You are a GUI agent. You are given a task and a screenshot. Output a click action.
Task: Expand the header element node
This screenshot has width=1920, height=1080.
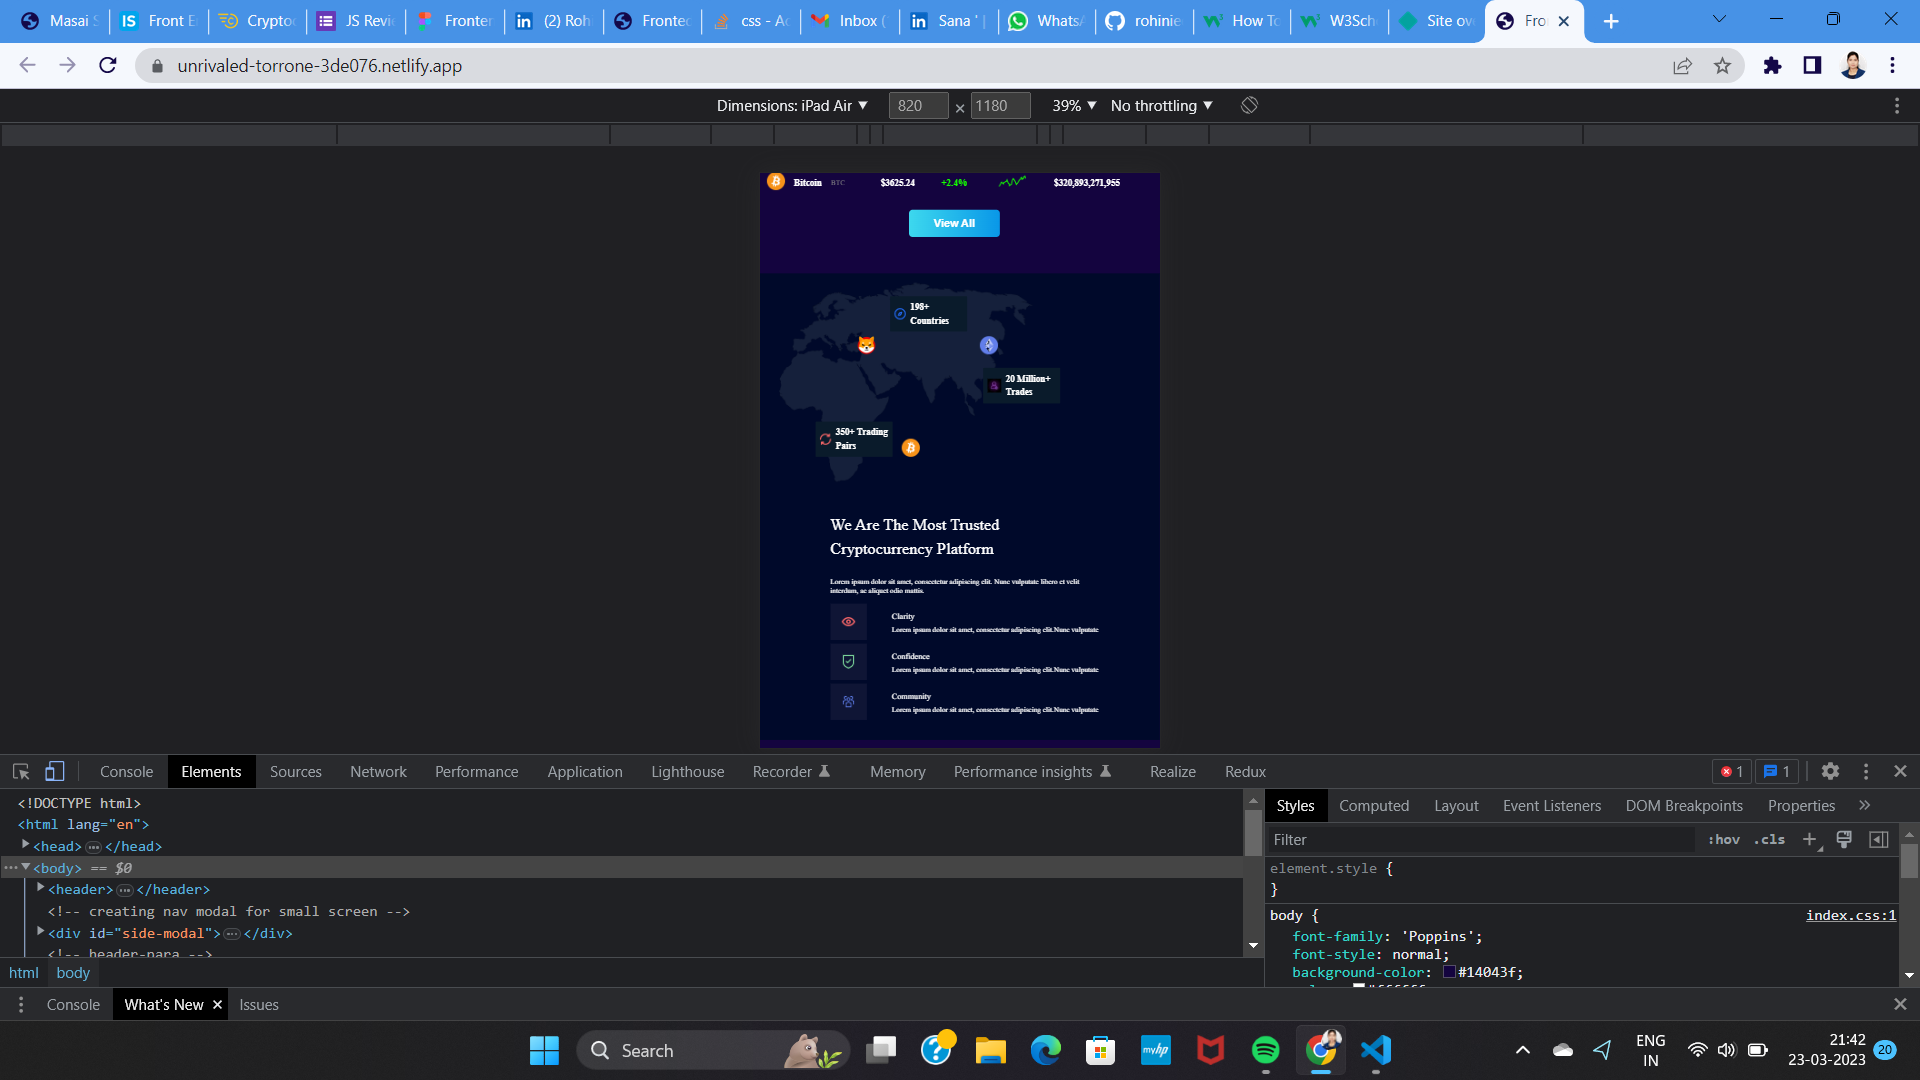[x=41, y=888]
